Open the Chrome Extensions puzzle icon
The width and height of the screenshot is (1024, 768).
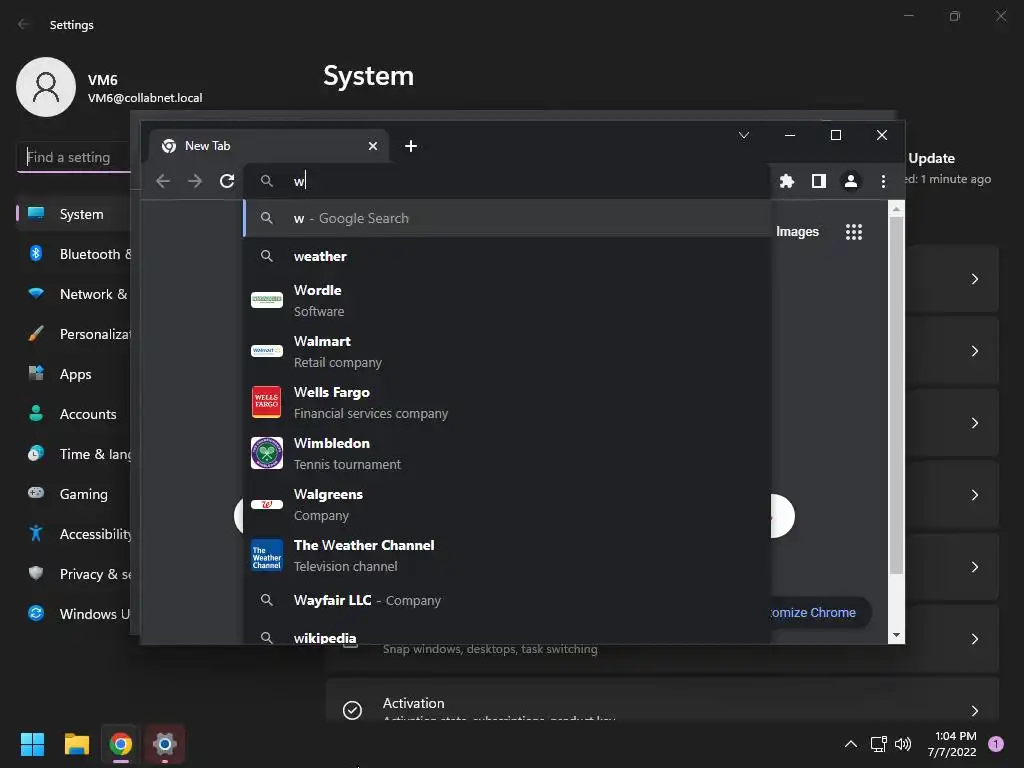(787, 181)
